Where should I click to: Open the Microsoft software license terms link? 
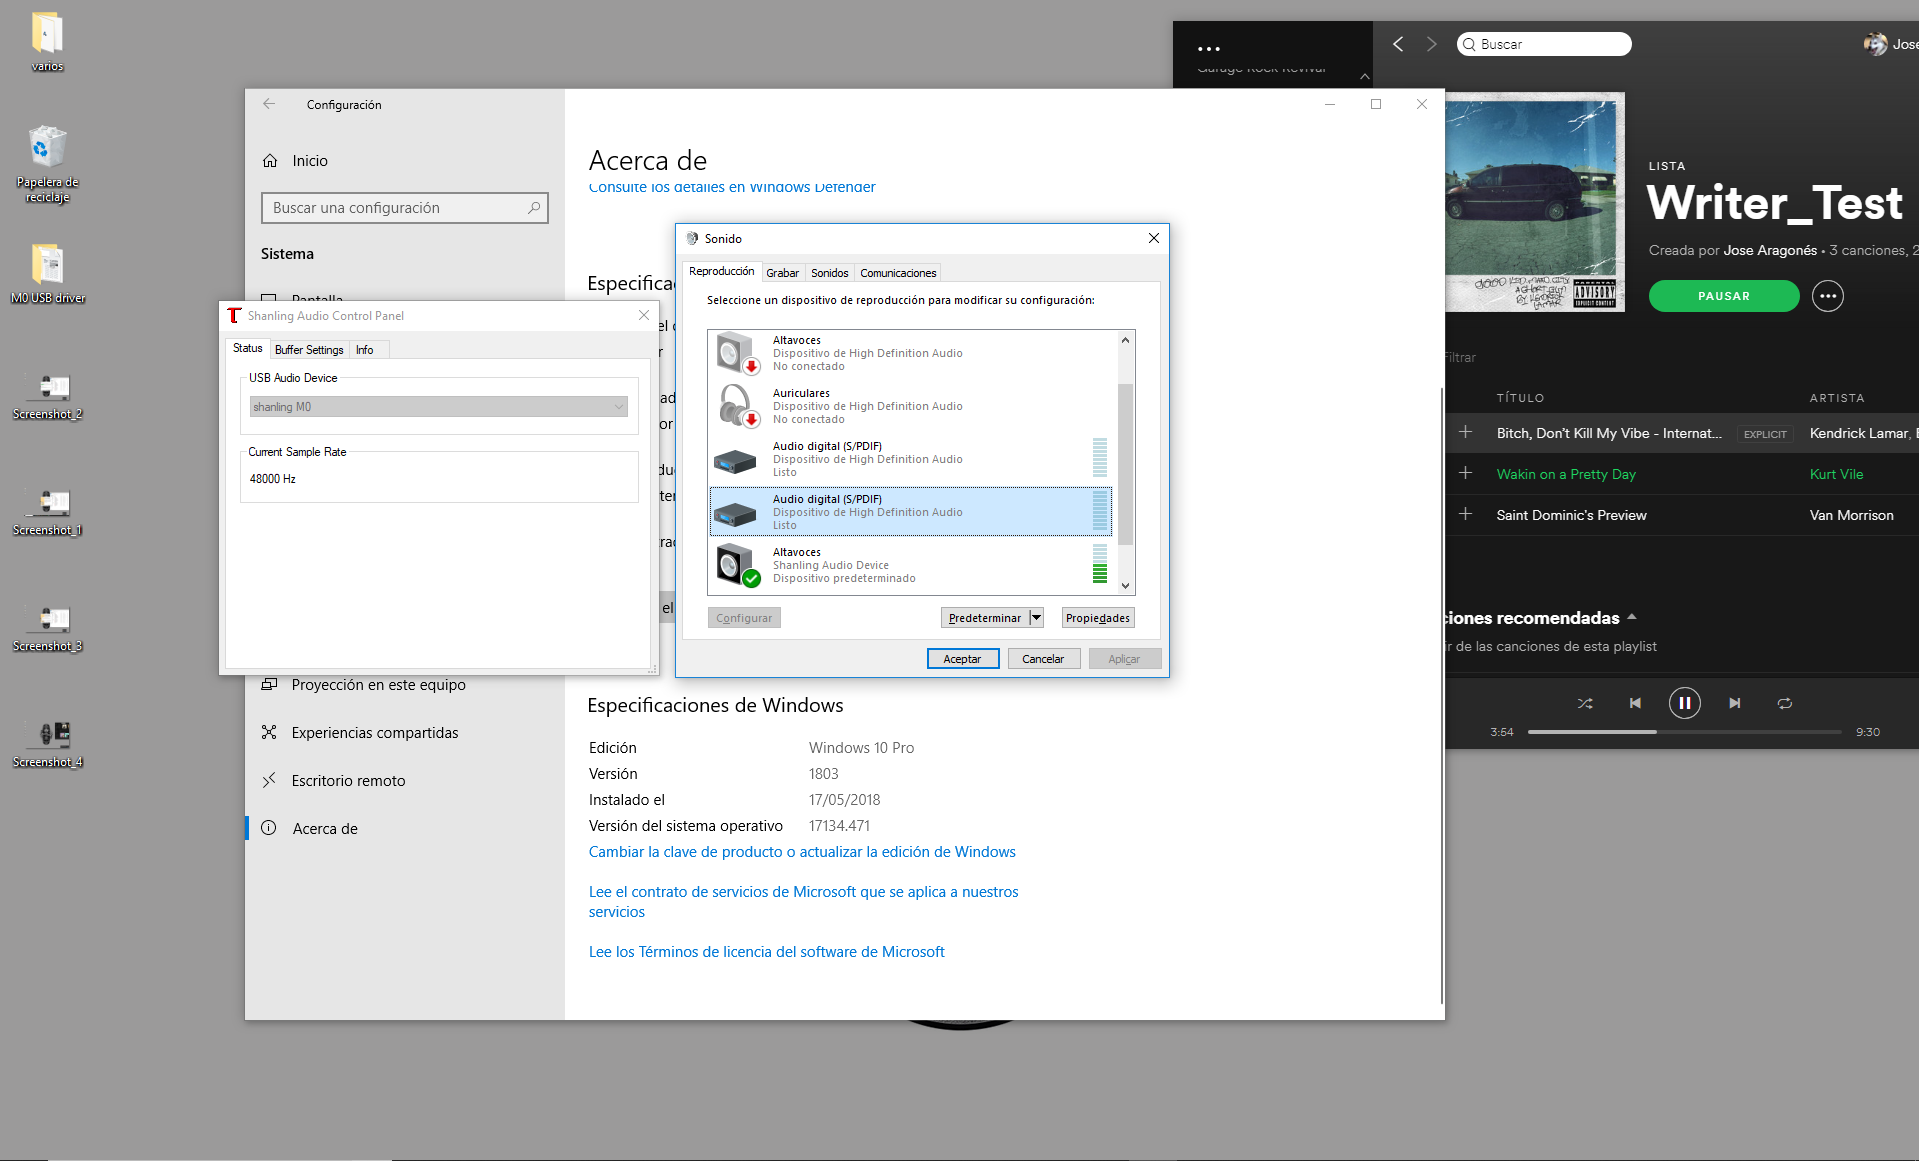(x=766, y=952)
